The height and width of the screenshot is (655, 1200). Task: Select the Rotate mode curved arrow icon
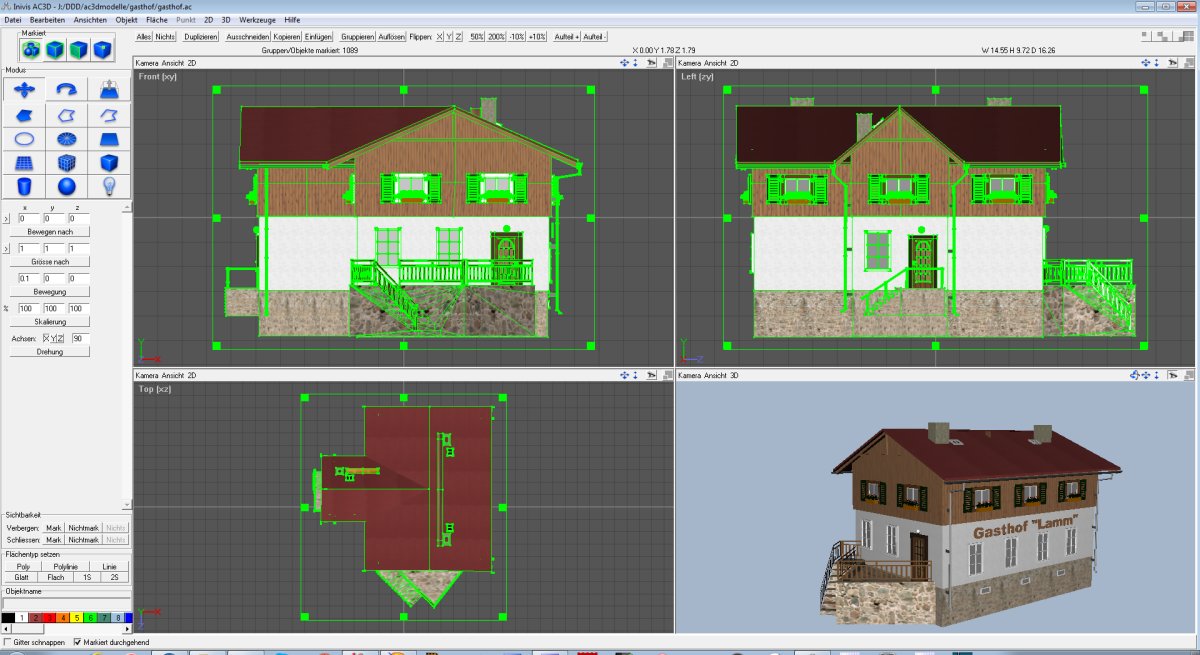(x=66, y=90)
